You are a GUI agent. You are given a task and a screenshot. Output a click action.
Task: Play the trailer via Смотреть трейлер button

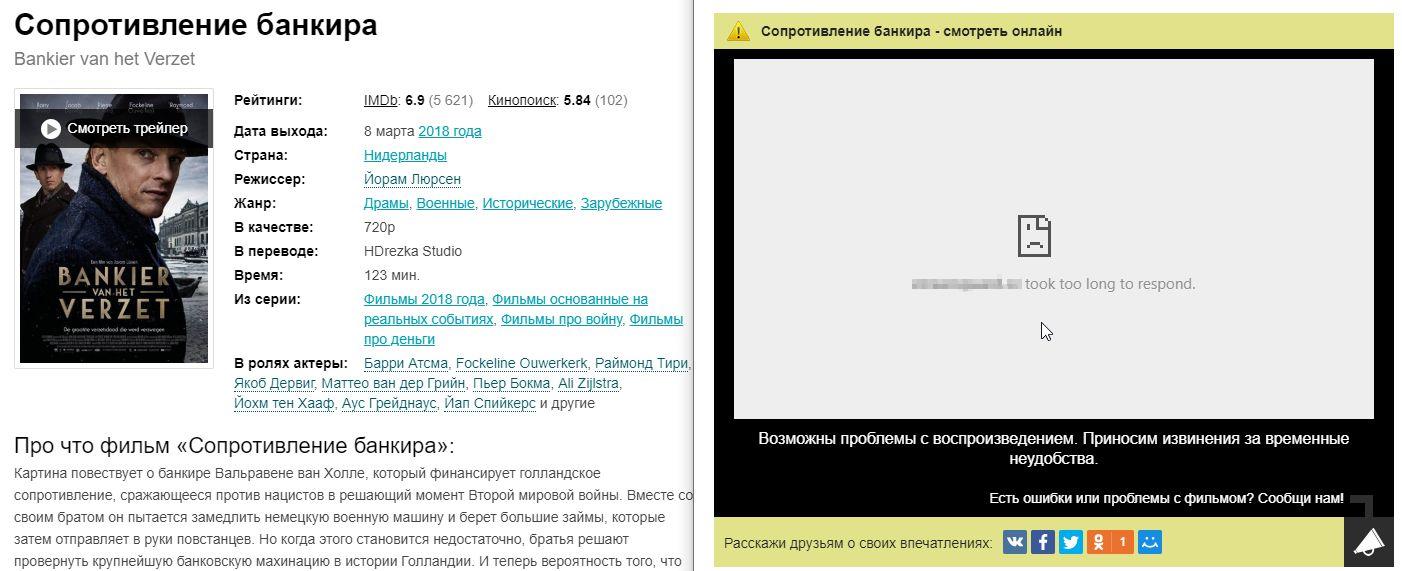[114, 128]
